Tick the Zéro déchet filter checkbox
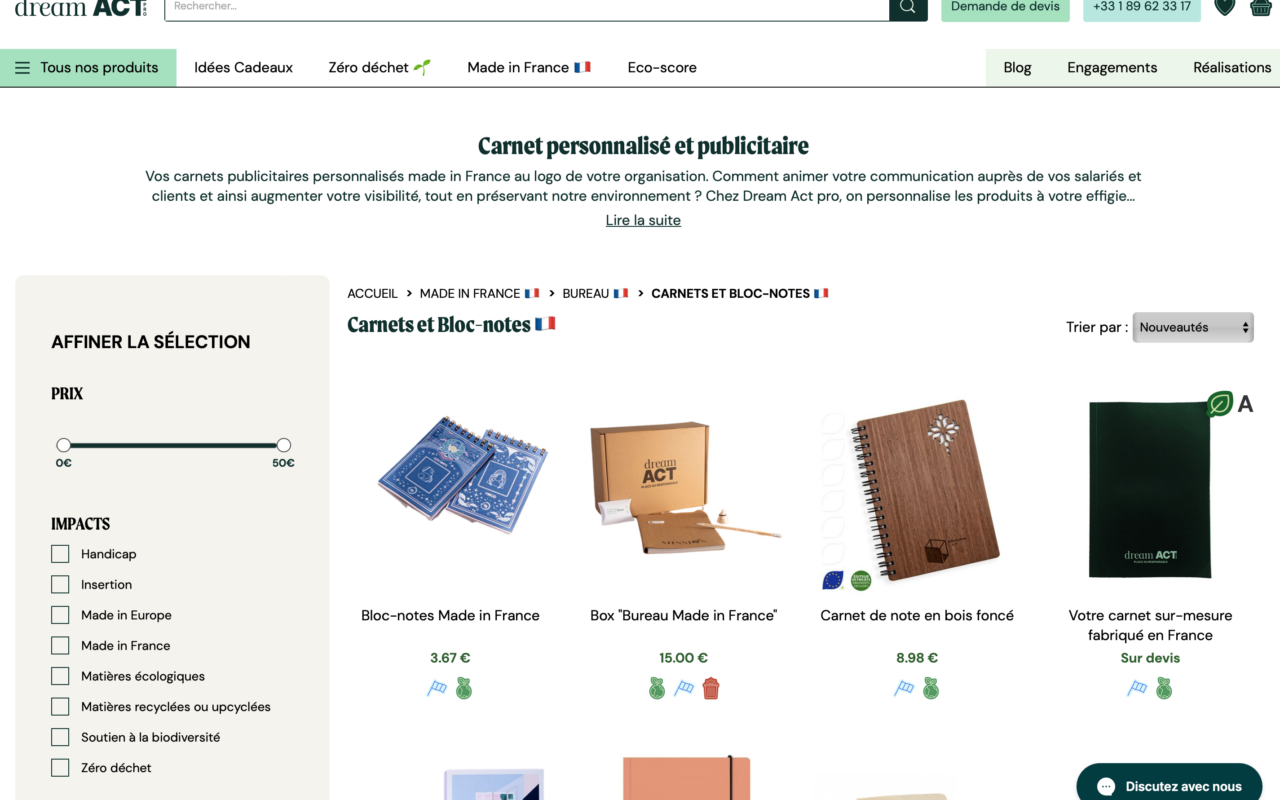 coord(60,768)
